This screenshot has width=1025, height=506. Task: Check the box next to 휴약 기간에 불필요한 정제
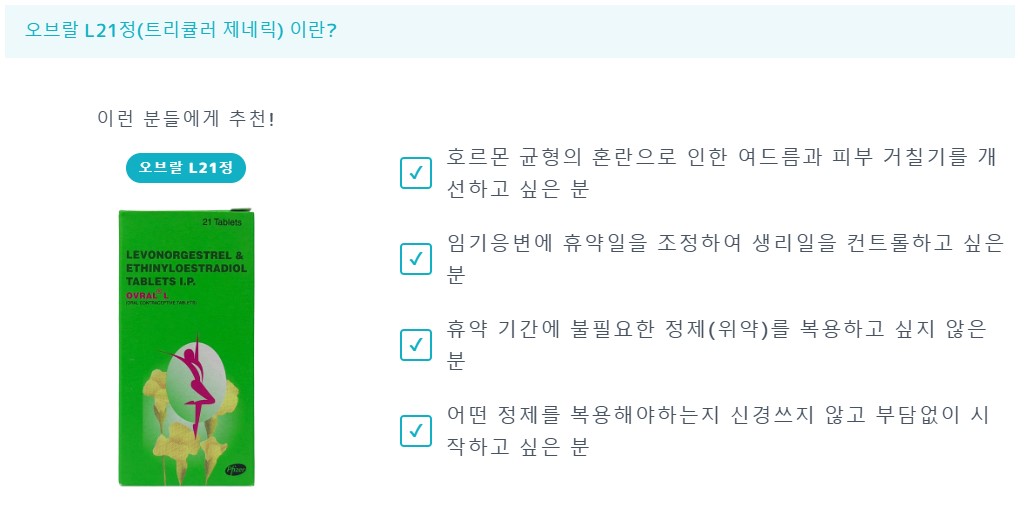coord(415,344)
